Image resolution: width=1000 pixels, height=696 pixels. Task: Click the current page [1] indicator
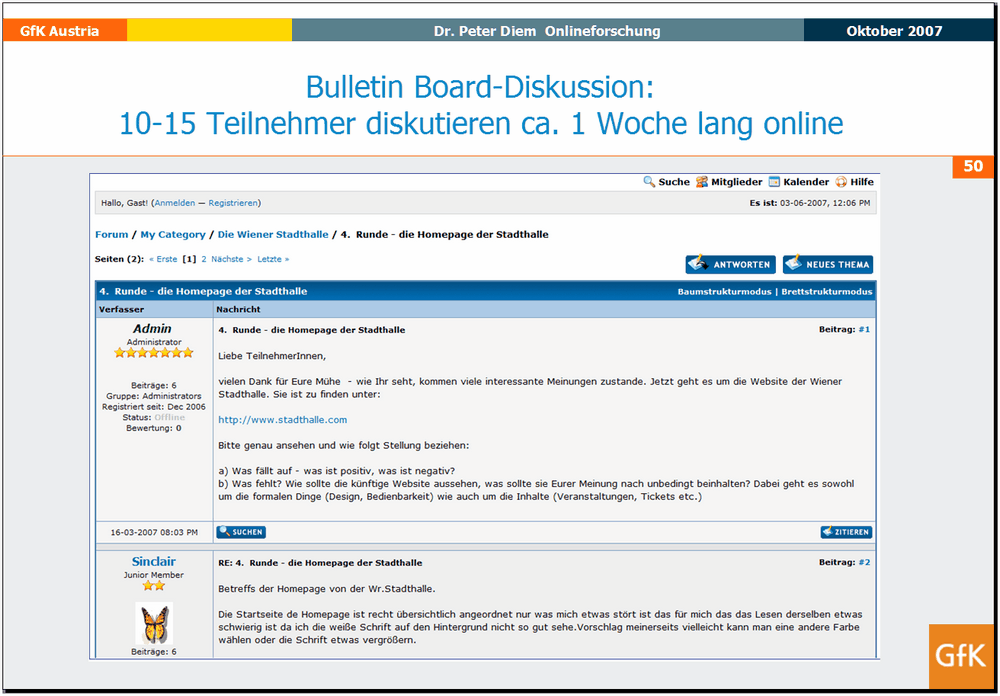[x=189, y=259]
